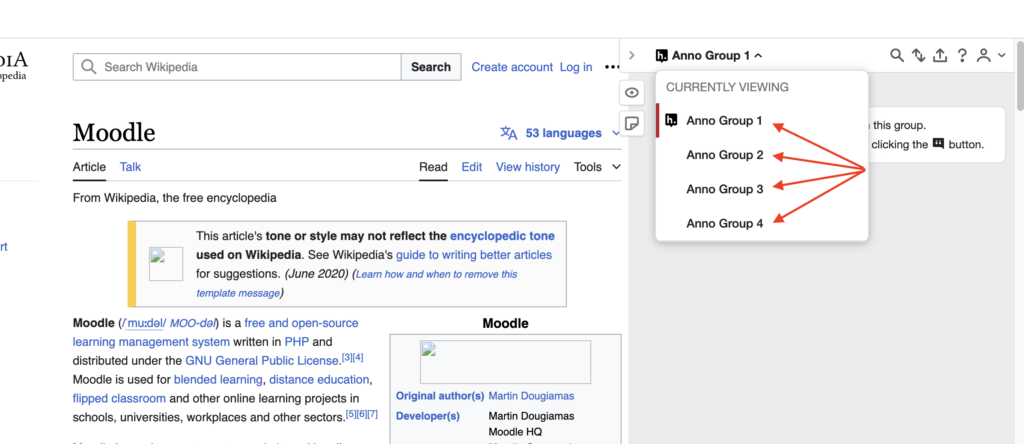Click the sidebar vertical scrollbar
Viewport: 1024px width, 444px height.
coord(1019,80)
